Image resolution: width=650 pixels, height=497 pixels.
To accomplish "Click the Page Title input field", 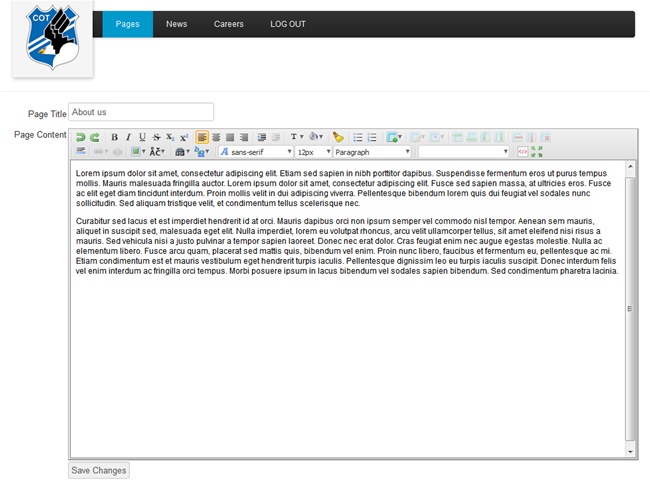I will coord(141,112).
